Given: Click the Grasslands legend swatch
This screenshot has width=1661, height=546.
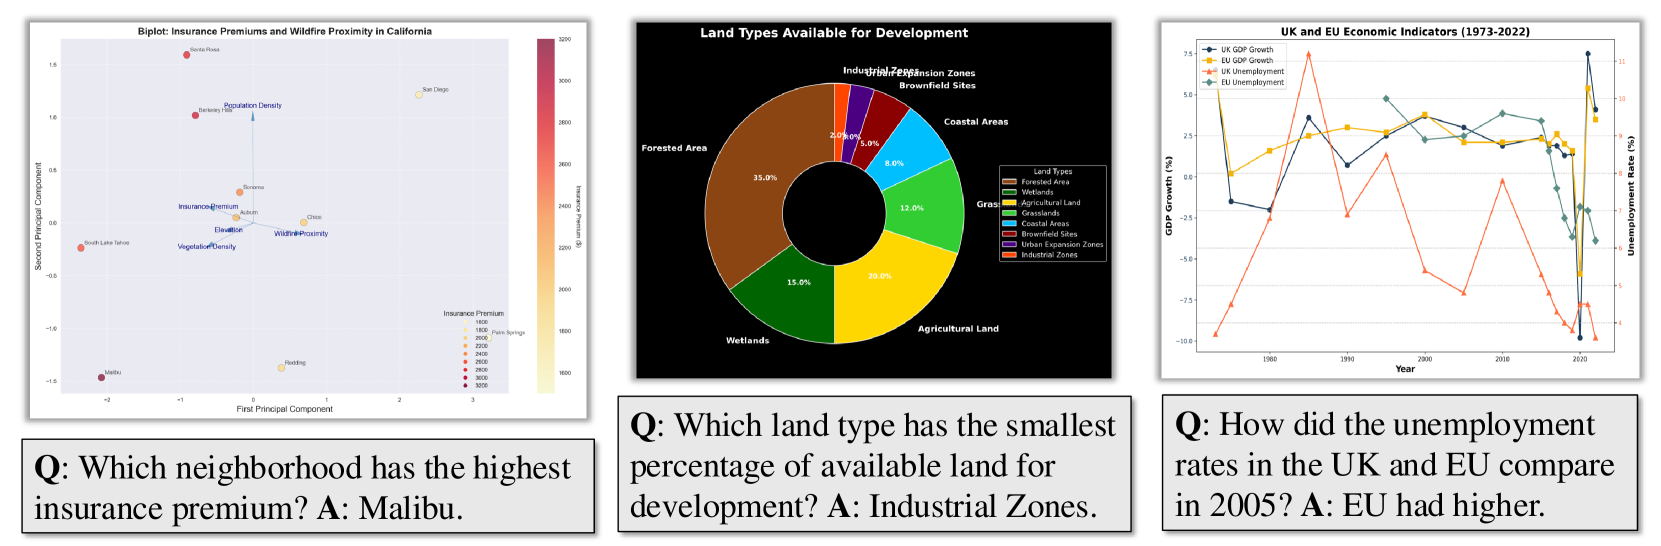Looking at the screenshot, I should click(1009, 213).
